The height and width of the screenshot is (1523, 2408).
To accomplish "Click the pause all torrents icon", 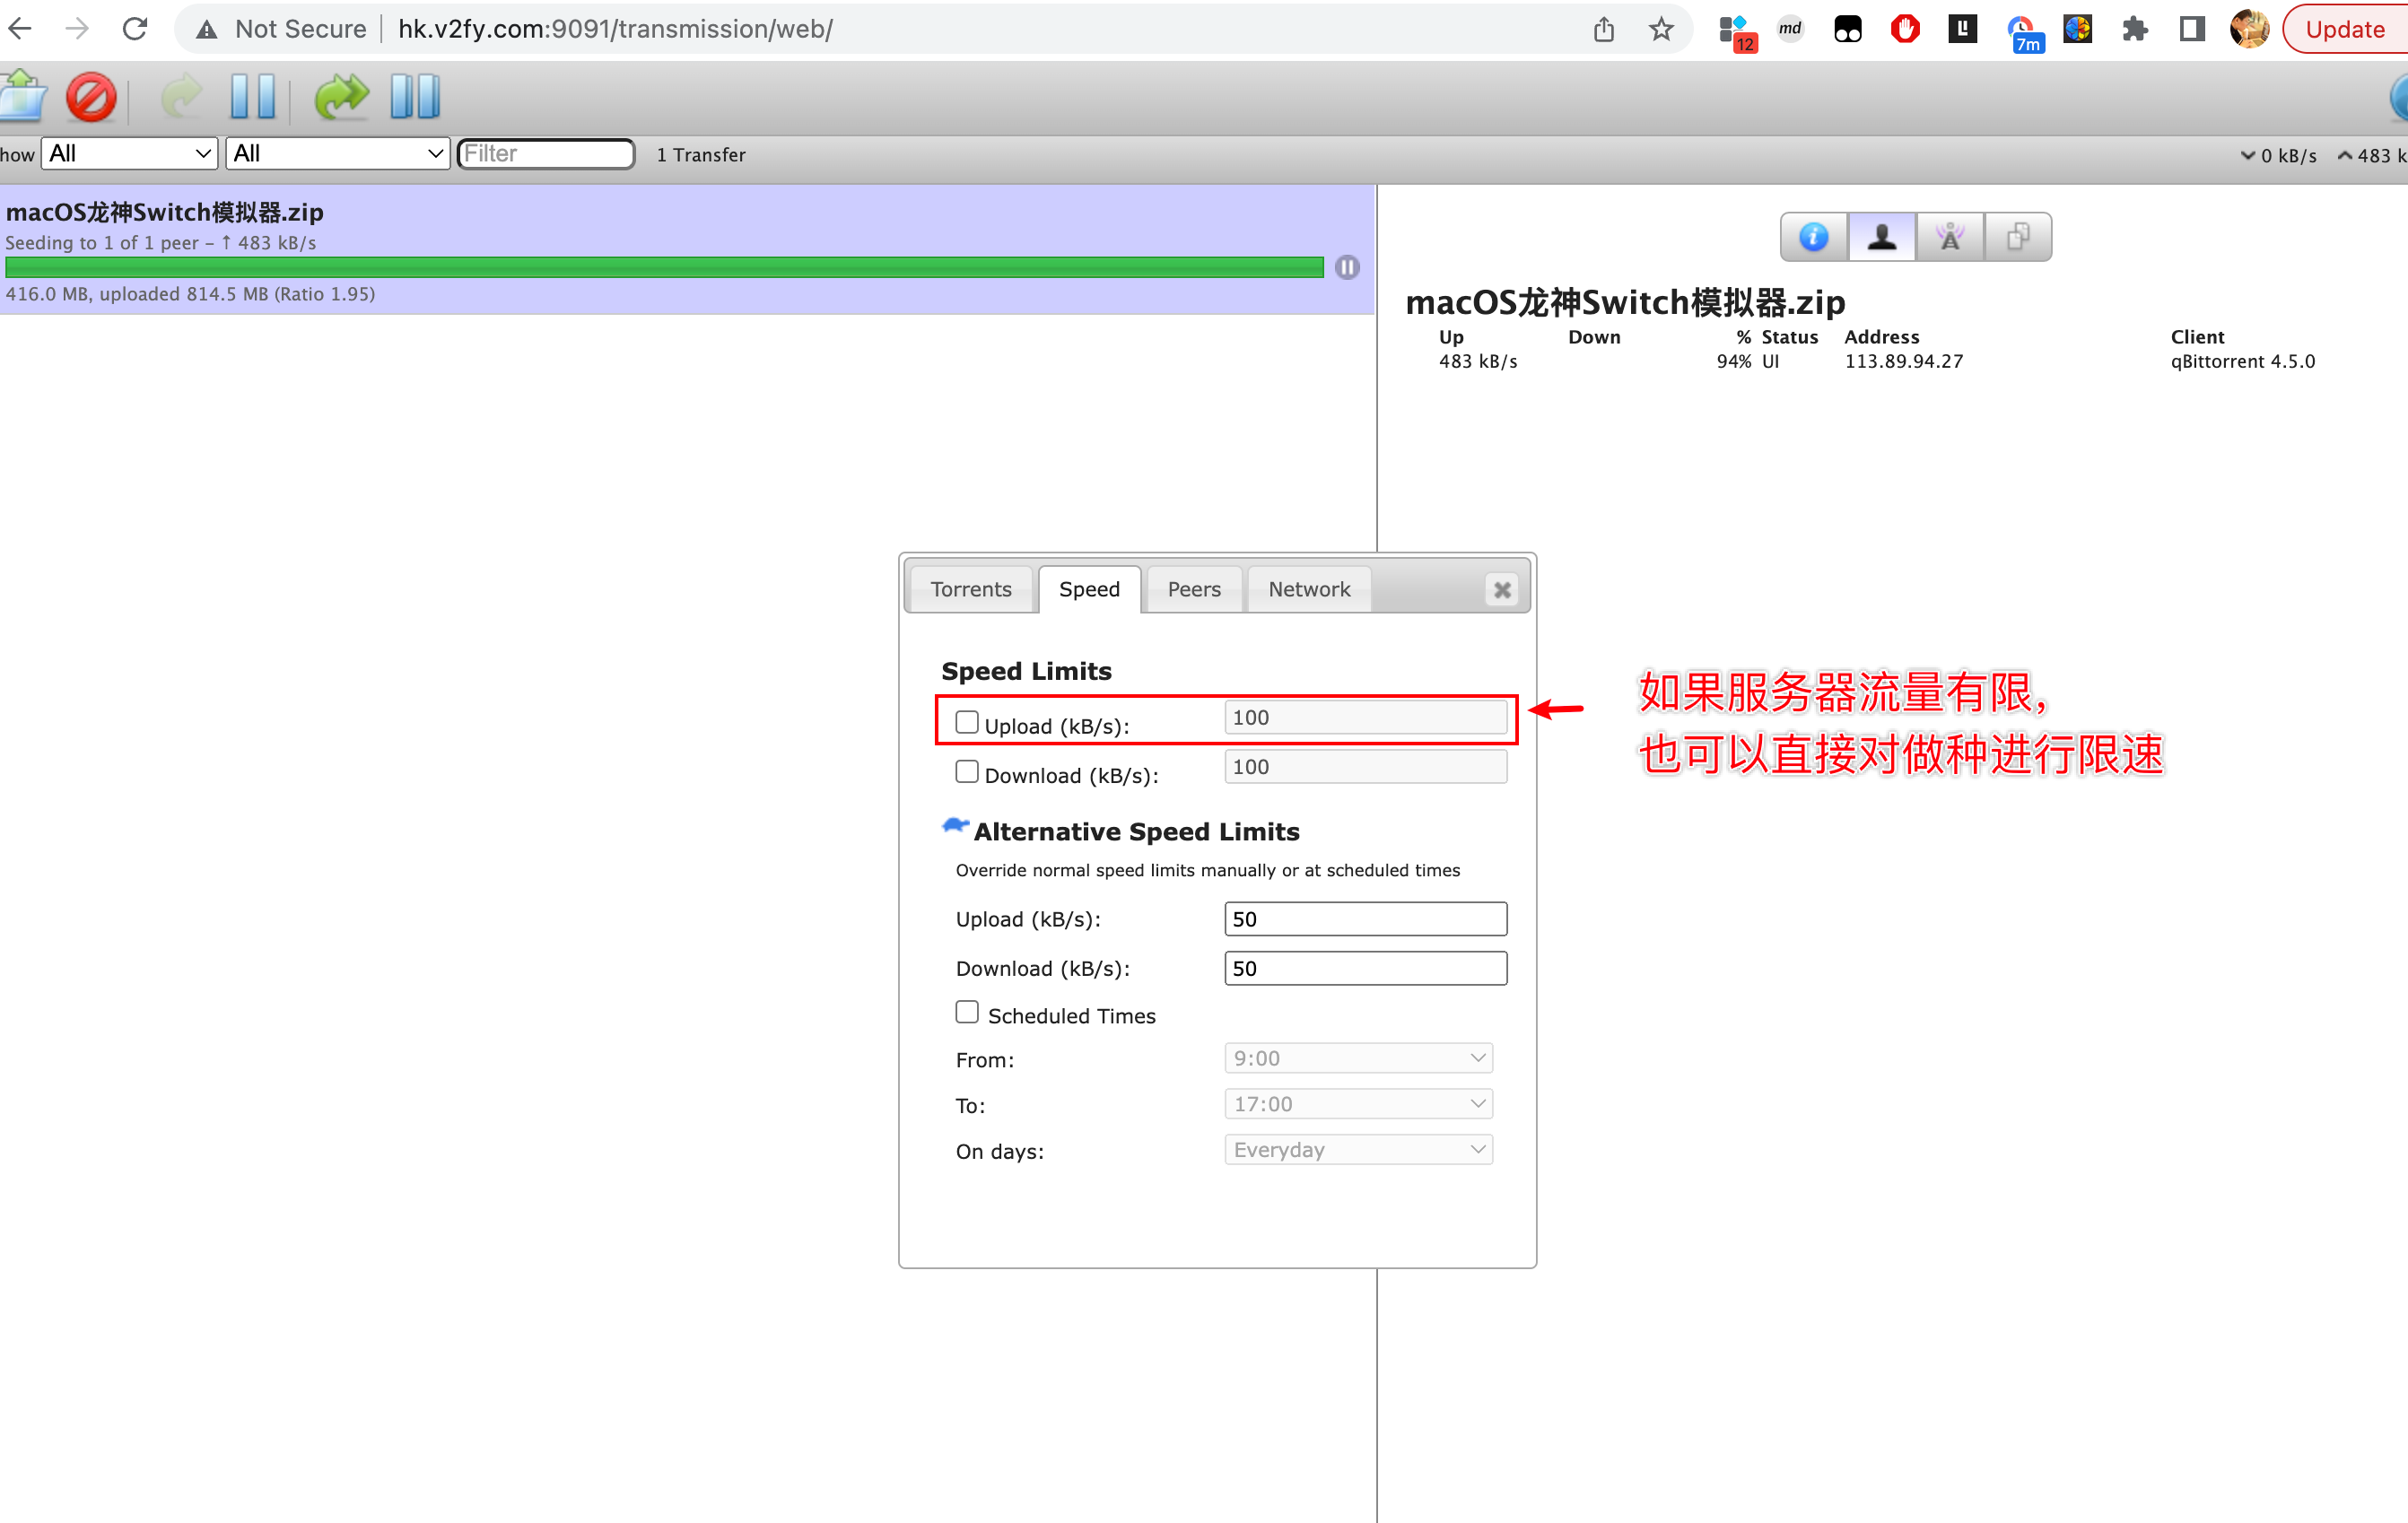I will [x=414, y=97].
